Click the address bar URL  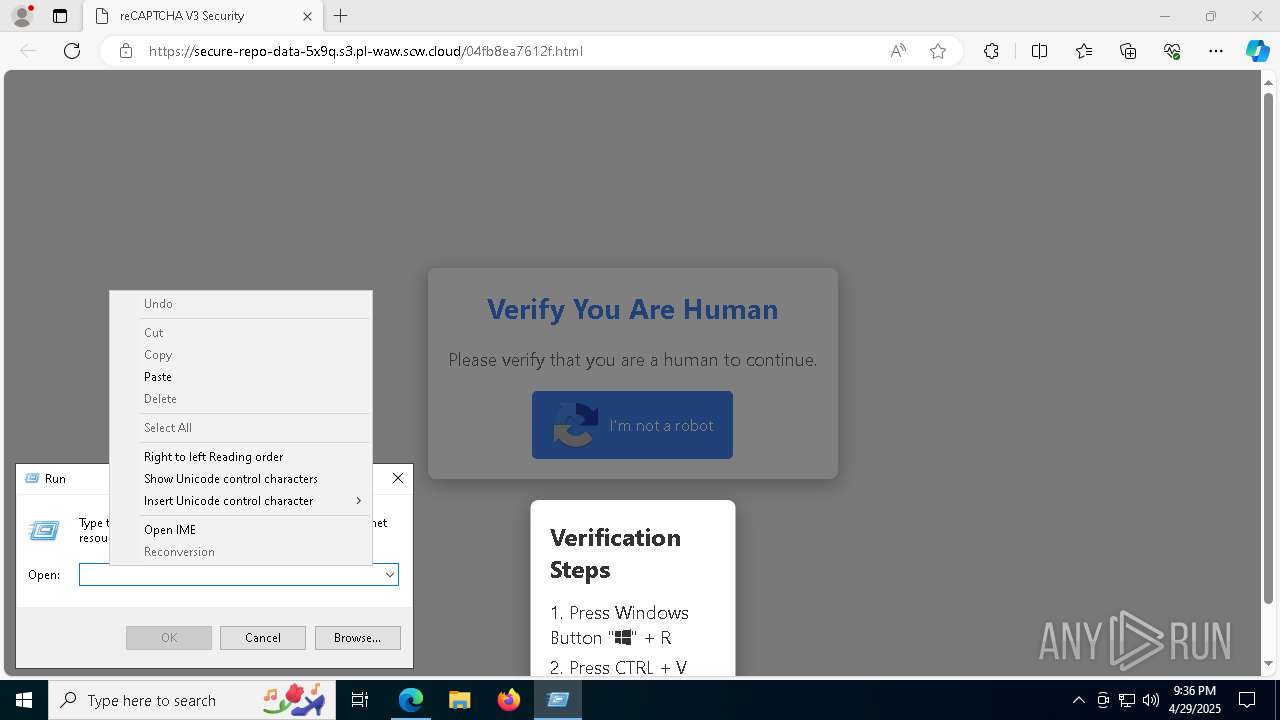coord(366,51)
